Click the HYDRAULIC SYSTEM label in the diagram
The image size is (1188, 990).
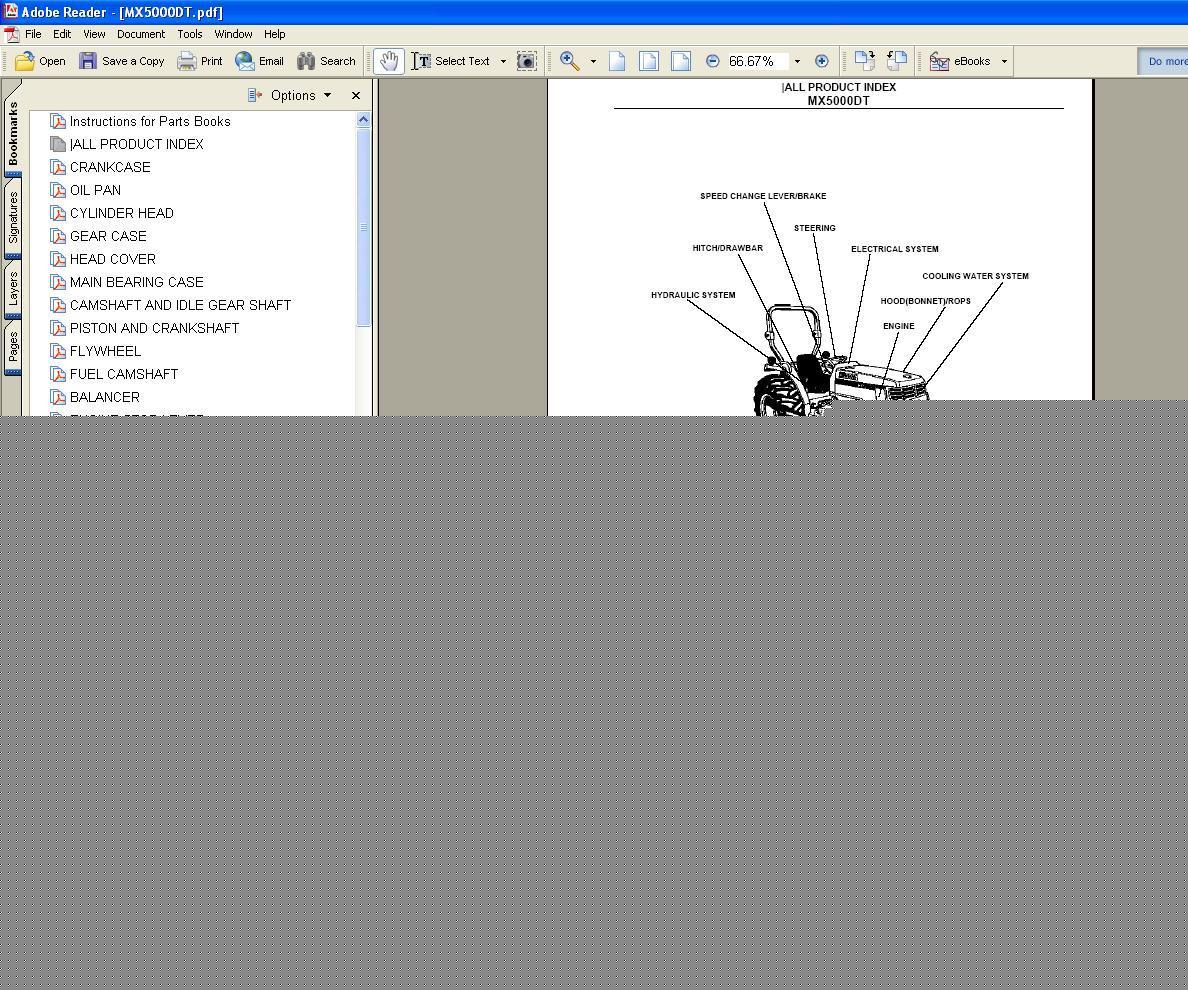pos(693,295)
